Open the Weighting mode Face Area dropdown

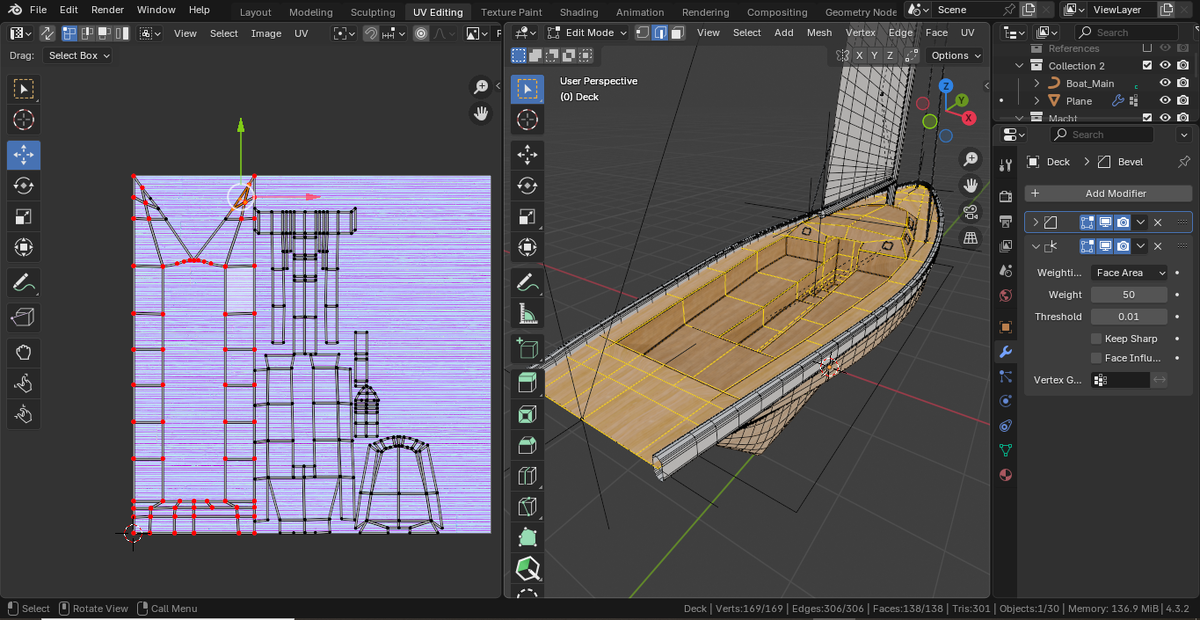click(x=1129, y=273)
